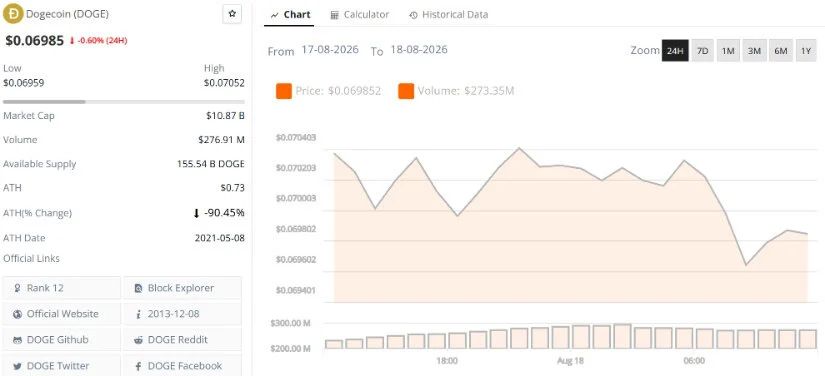This screenshot has width=825, height=376.
Task: Toggle the Price series orange swatch
Action: click(284, 91)
